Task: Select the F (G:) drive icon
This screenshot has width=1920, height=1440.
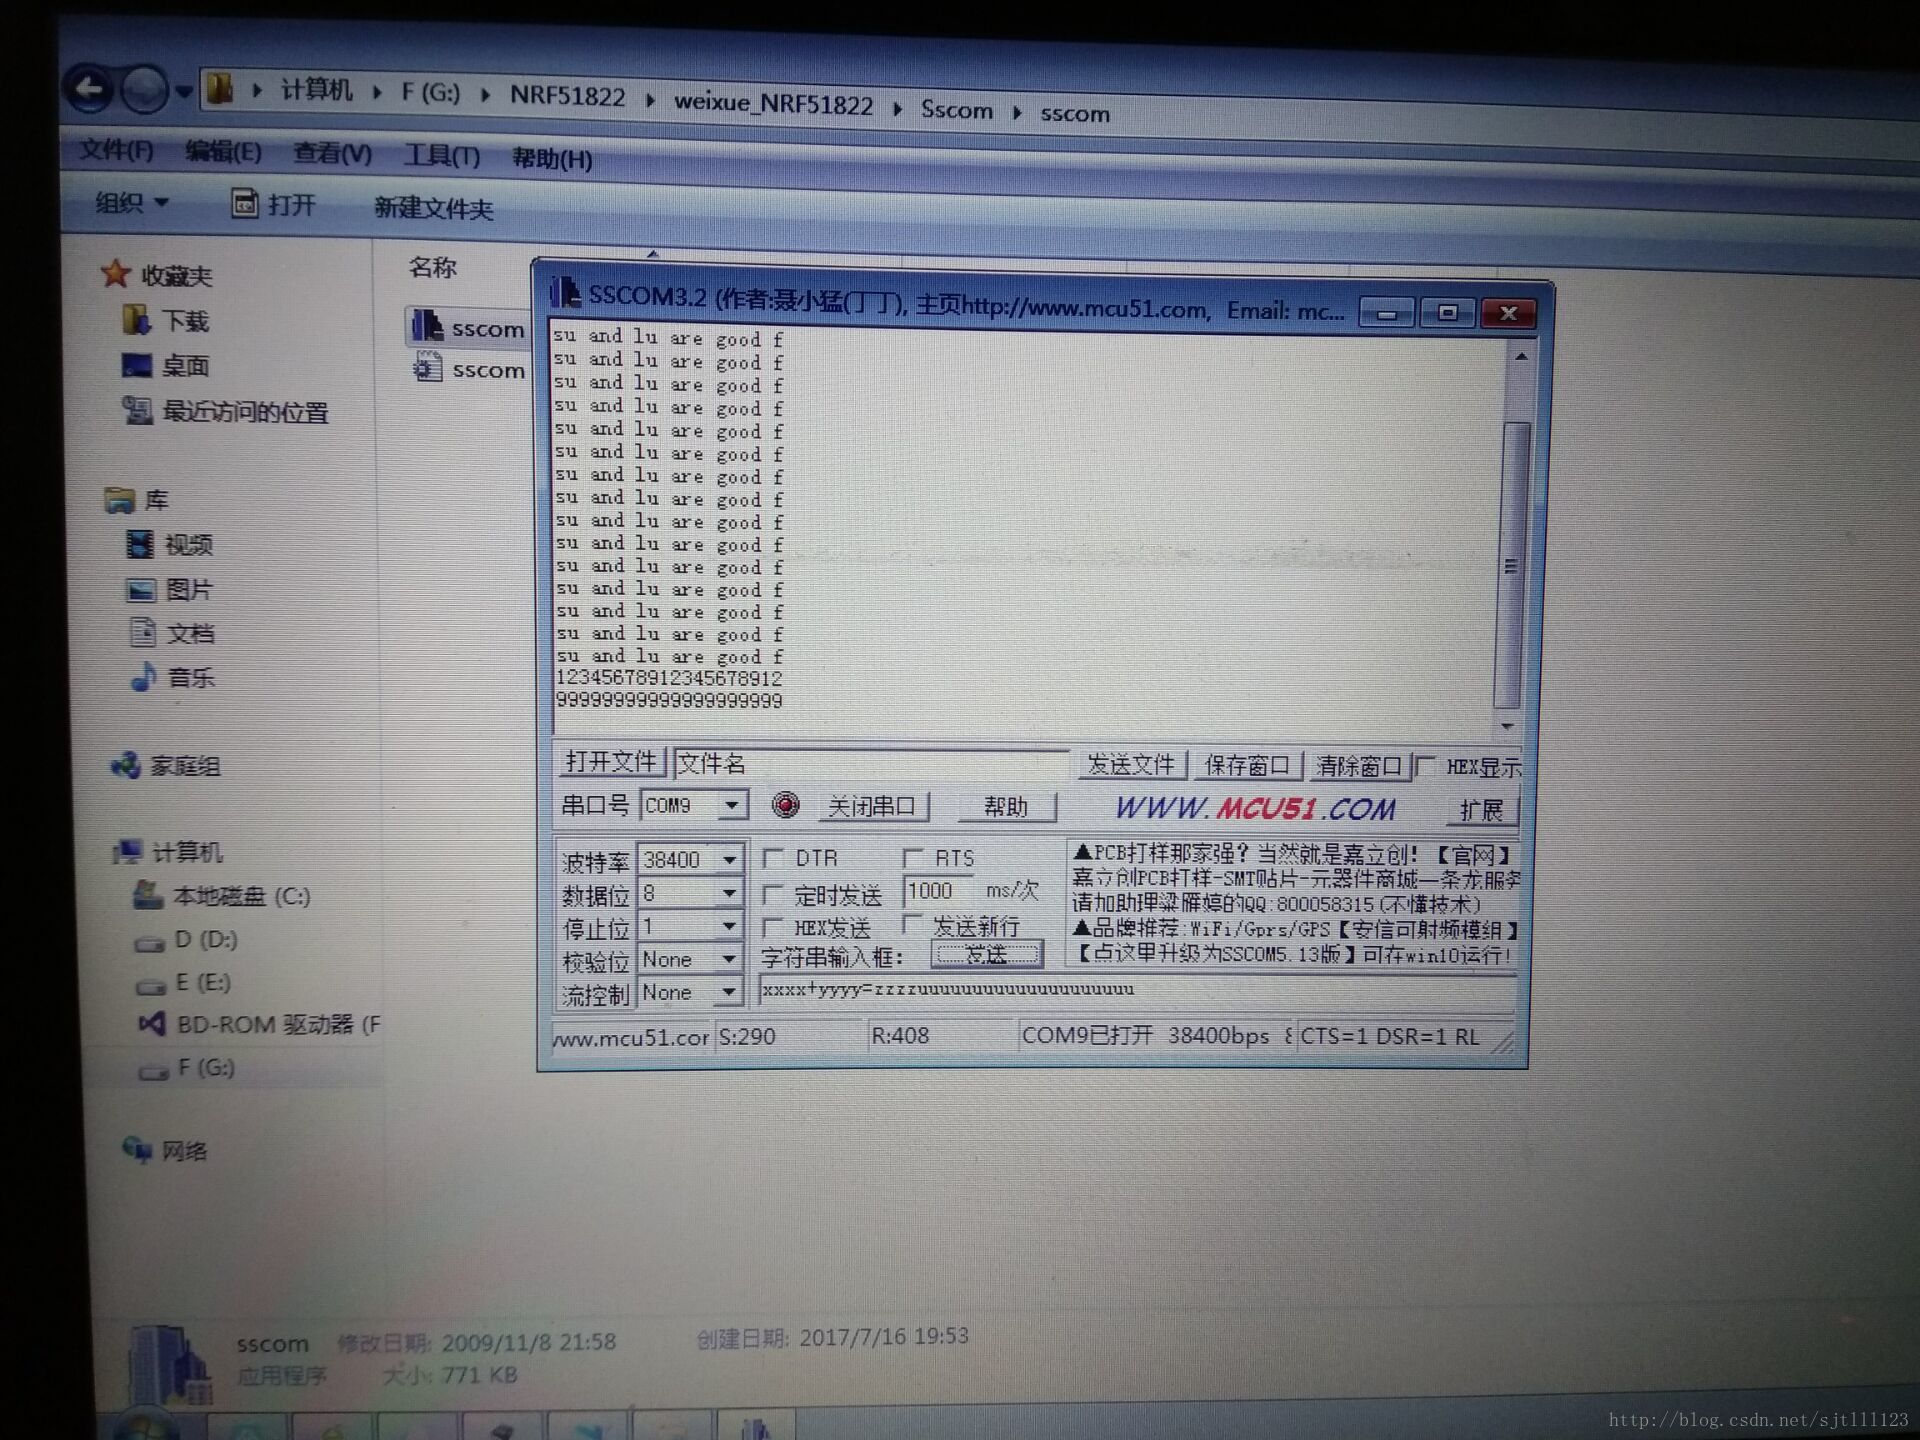Action: (153, 1071)
